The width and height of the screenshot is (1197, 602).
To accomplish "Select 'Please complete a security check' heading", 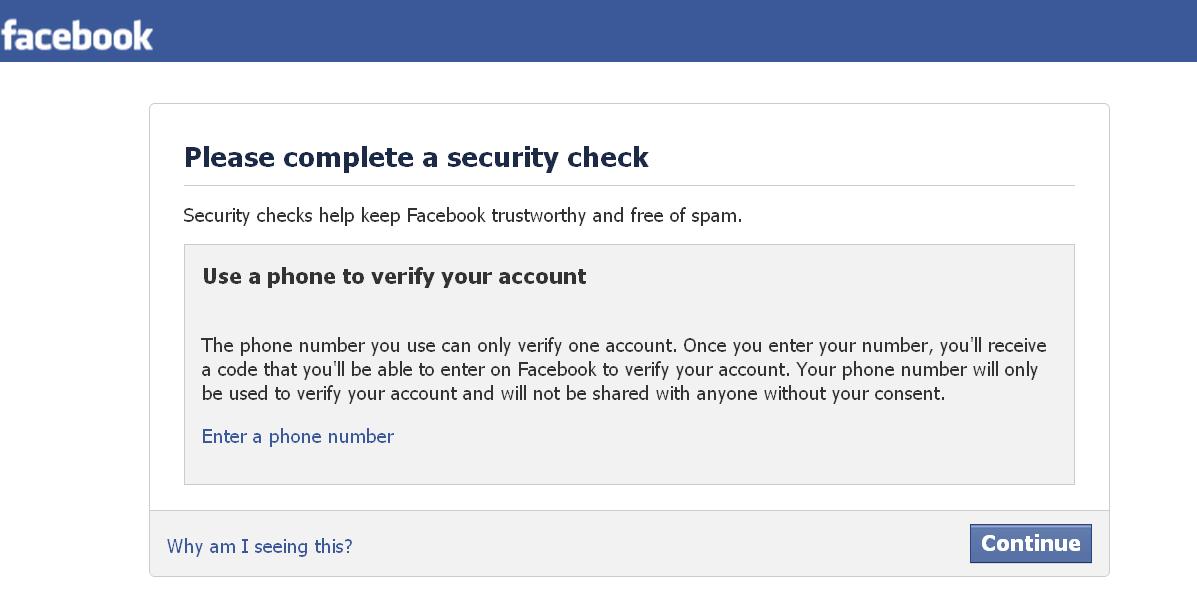I will [416, 157].
